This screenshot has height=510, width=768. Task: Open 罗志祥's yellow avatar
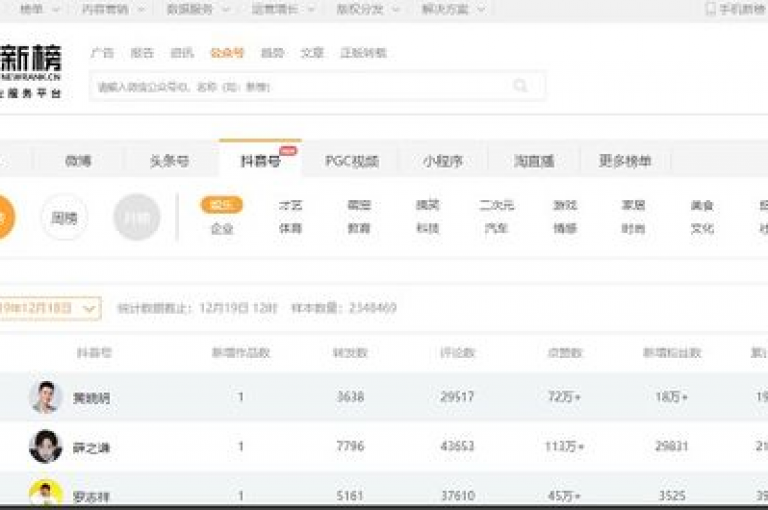click(46, 494)
